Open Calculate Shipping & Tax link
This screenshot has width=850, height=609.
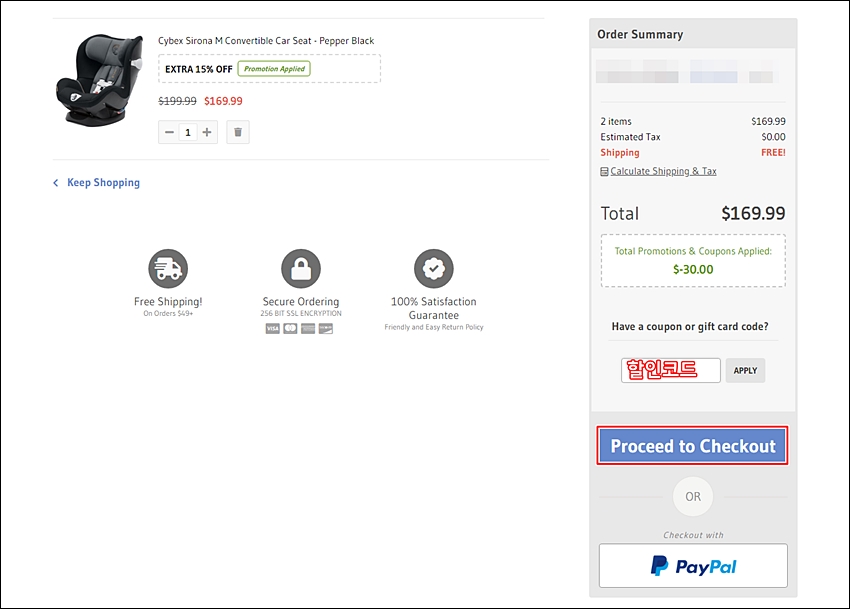coord(664,171)
